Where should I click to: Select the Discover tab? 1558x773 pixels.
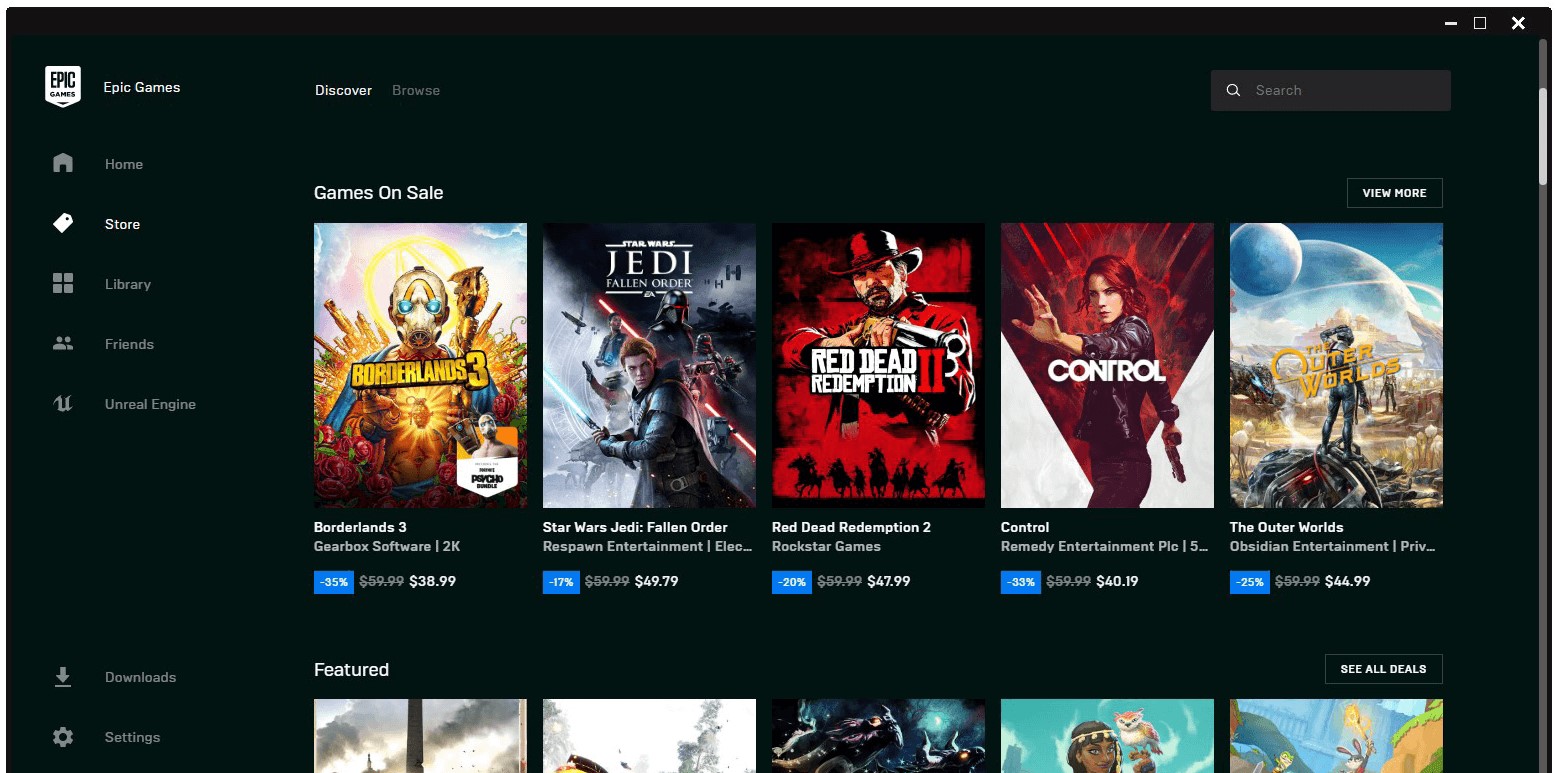pos(343,90)
